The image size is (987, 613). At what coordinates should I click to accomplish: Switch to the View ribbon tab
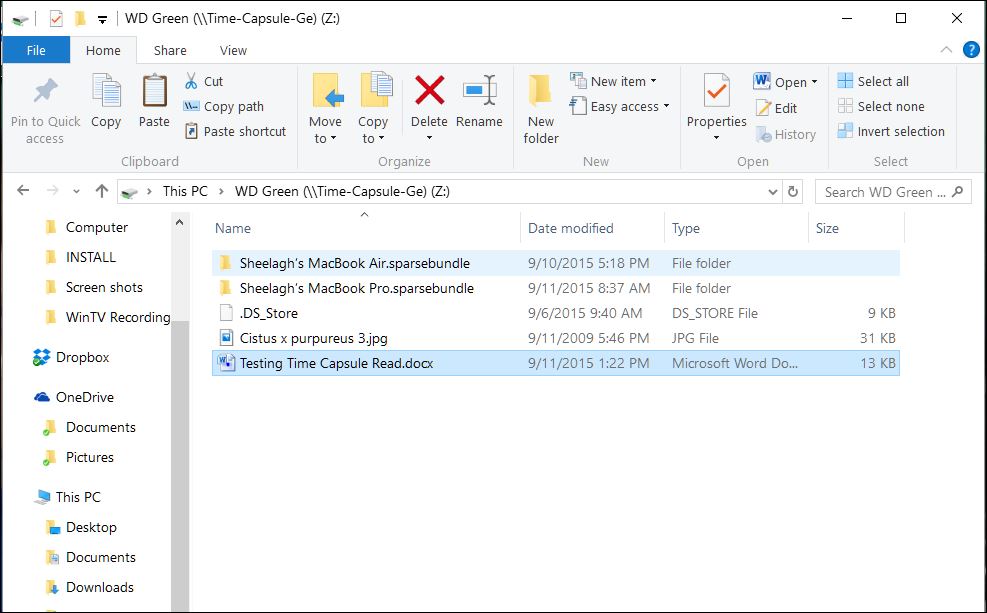click(233, 50)
